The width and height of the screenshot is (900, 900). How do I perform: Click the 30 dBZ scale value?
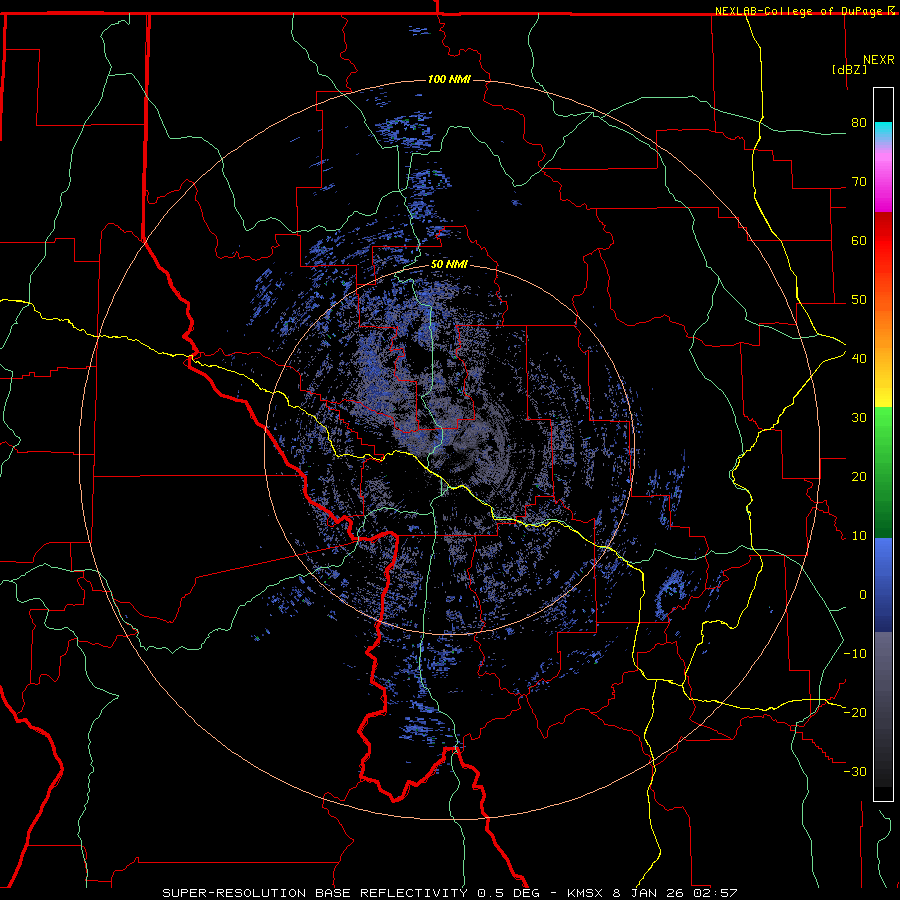click(859, 417)
